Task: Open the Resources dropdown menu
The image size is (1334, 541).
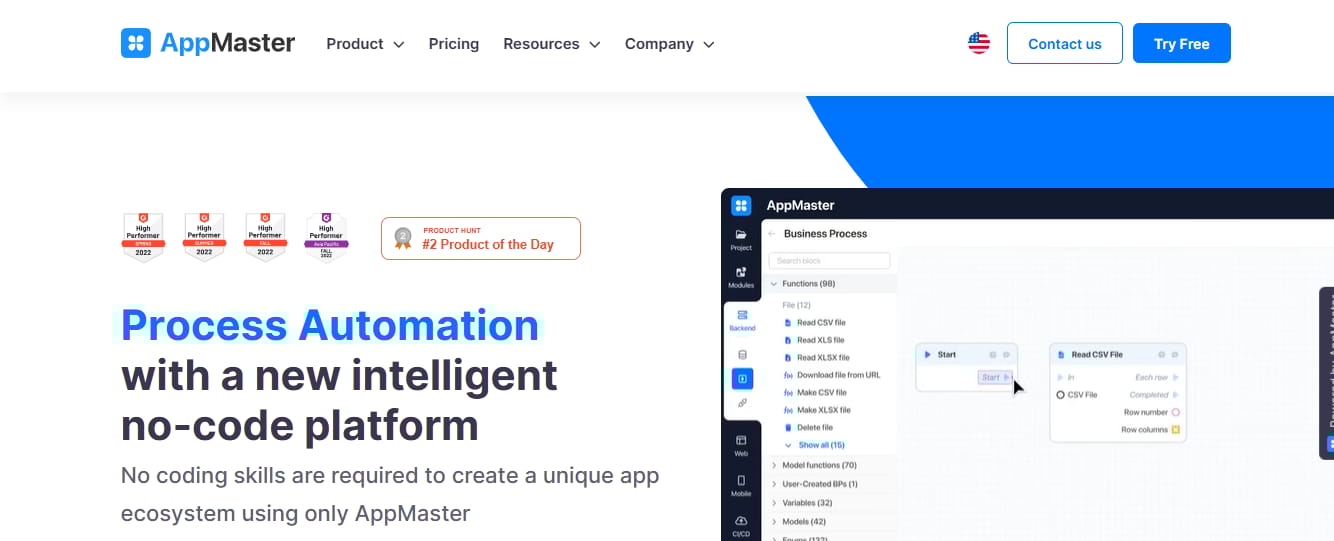Action: 552,44
